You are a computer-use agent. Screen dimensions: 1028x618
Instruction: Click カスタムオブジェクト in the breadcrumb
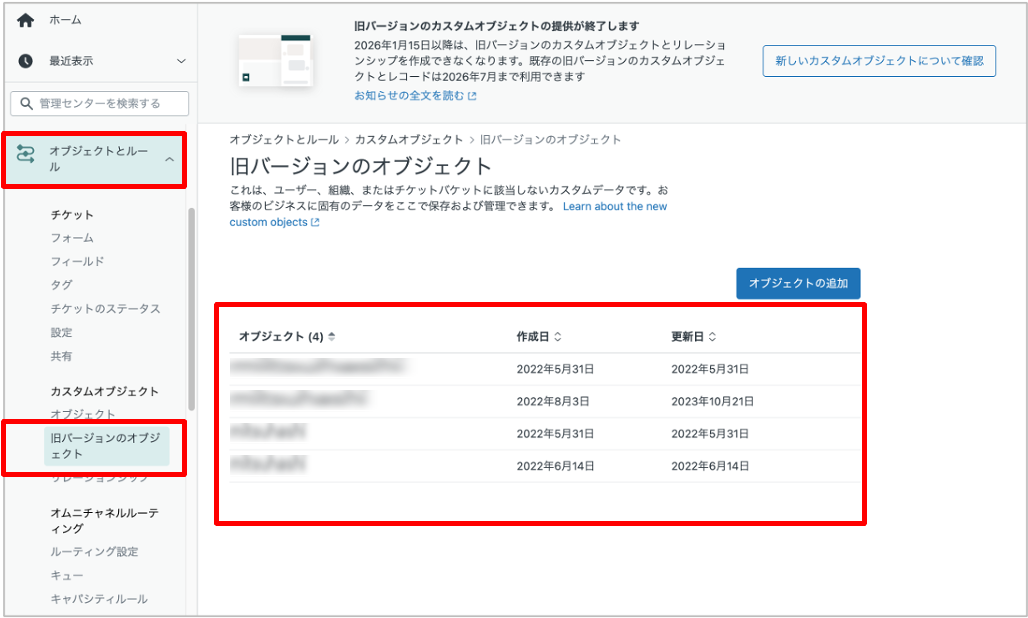click(409, 140)
